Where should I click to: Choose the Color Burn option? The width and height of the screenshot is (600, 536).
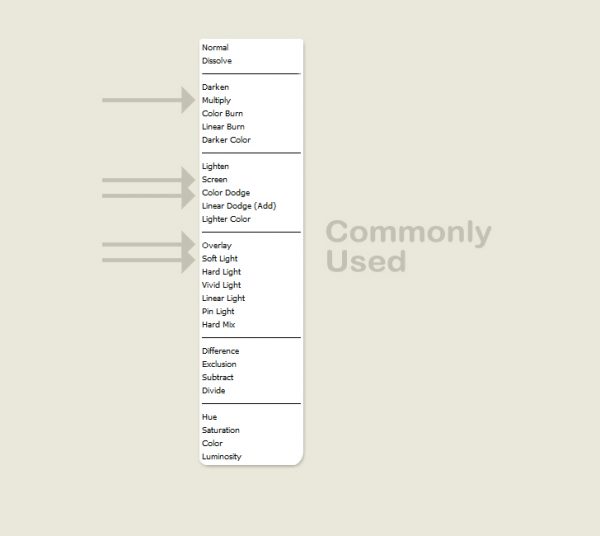(222, 114)
